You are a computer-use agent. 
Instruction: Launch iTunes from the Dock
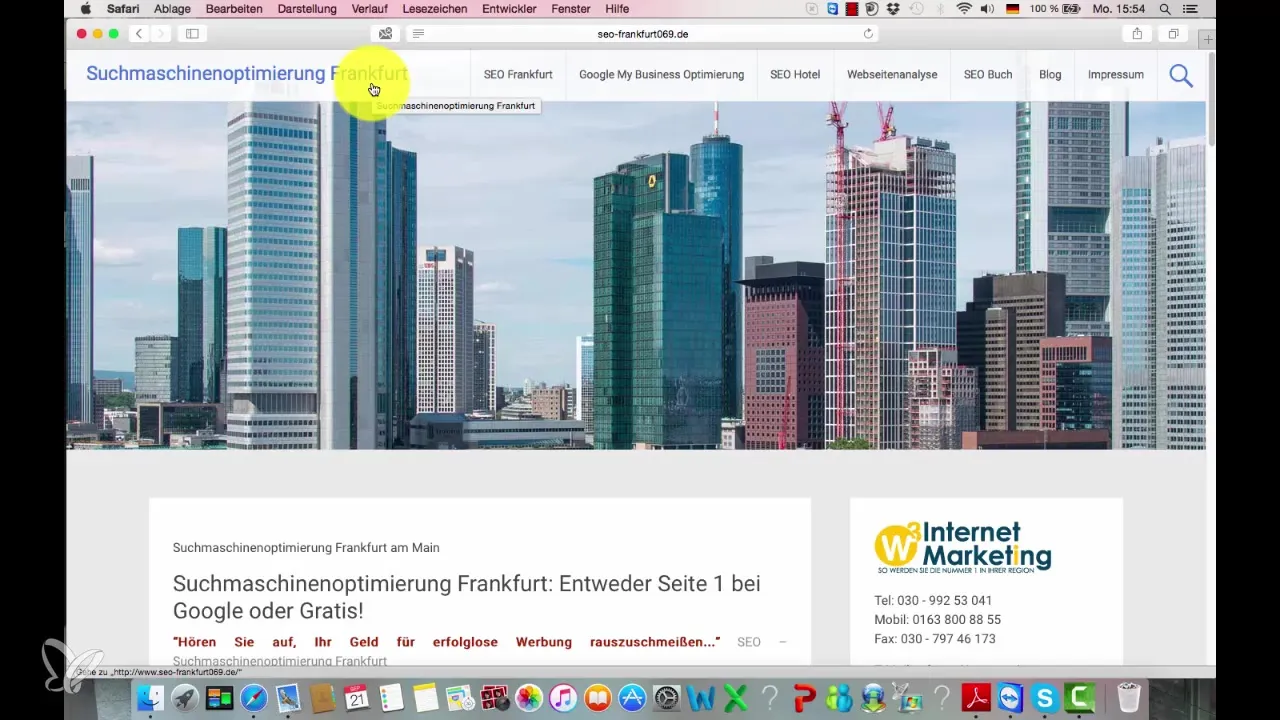pyautogui.click(x=563, y=697)
